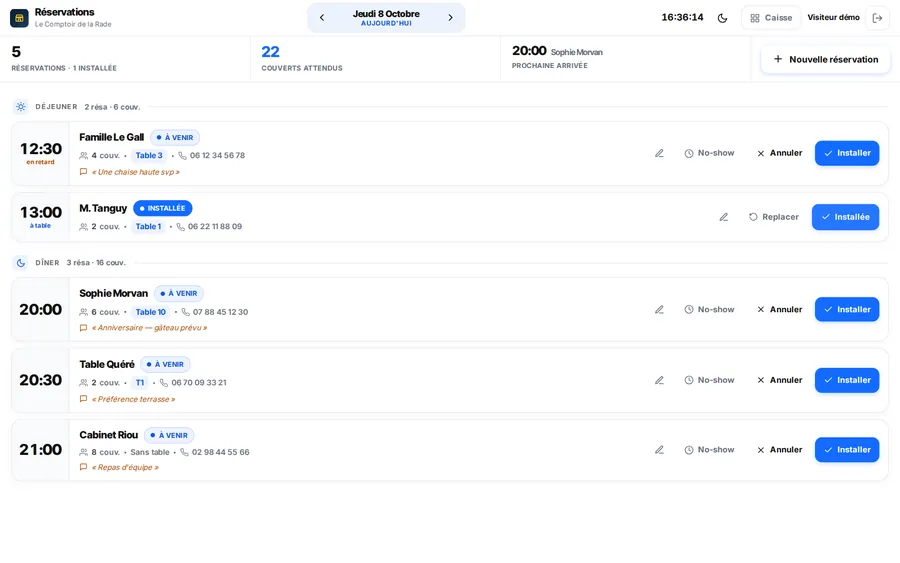Go to the next day with right chevron
The width and height of the screenshot is (900, 563).
451,18
